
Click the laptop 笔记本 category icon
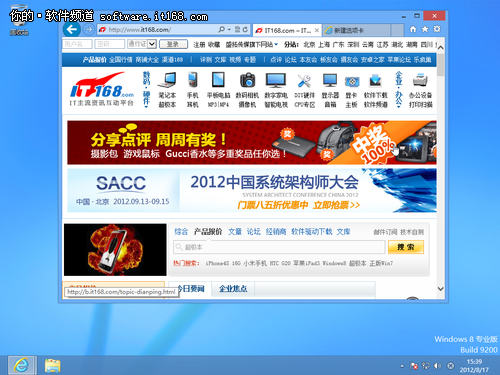coord(167,80)
